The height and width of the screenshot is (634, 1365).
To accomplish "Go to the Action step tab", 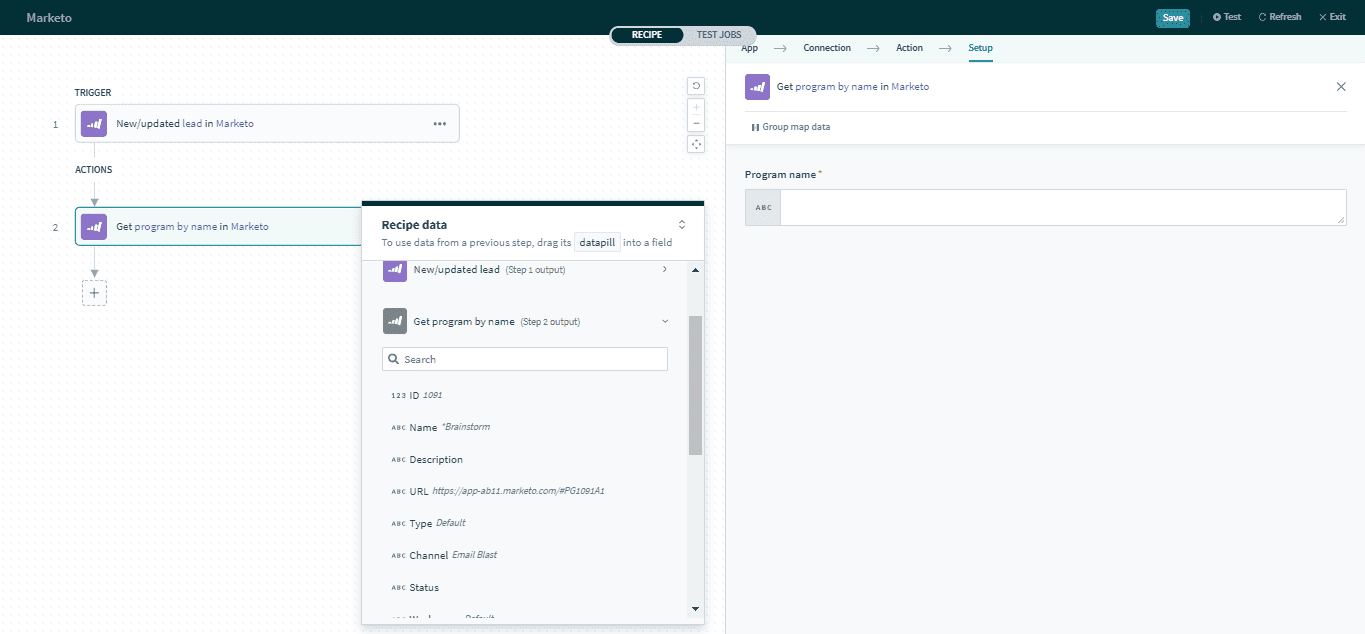I will tap(909, 48).
